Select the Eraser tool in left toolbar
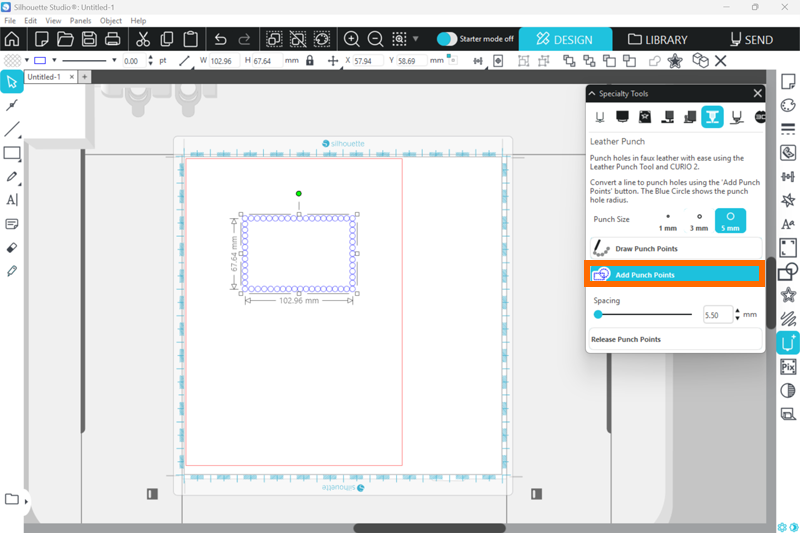800x533 pixels. 12,247
